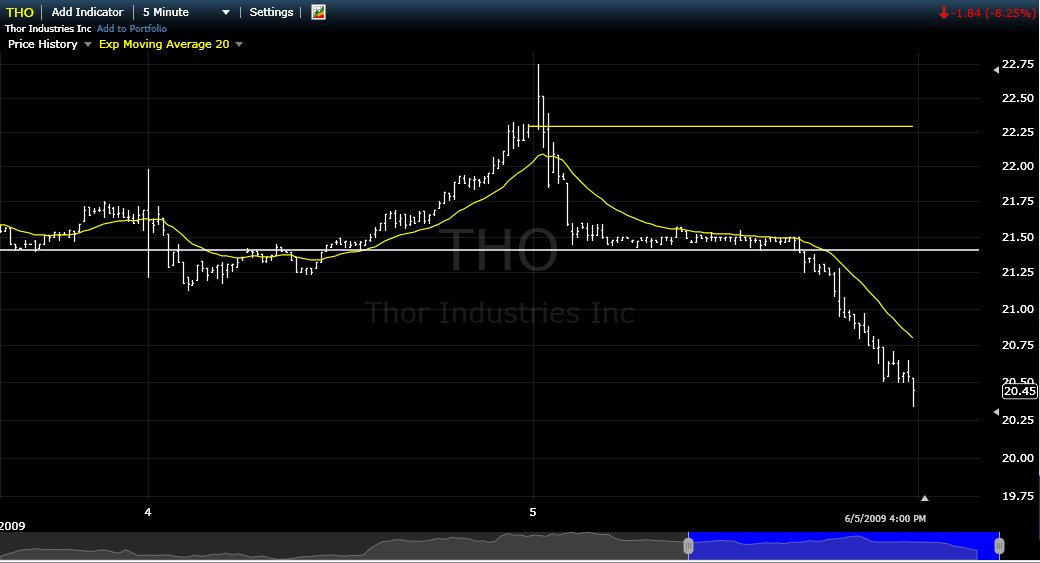Click the current price label 20.45
Image resolution: width=1040 pixels, height=563 pixels.
(x=1019, y=391)
